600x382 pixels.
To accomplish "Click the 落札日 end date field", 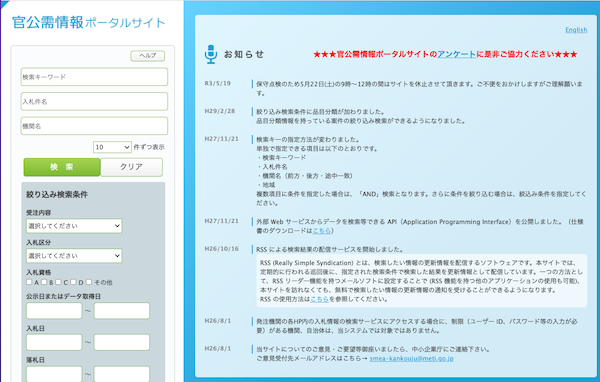I will point(122,374).
